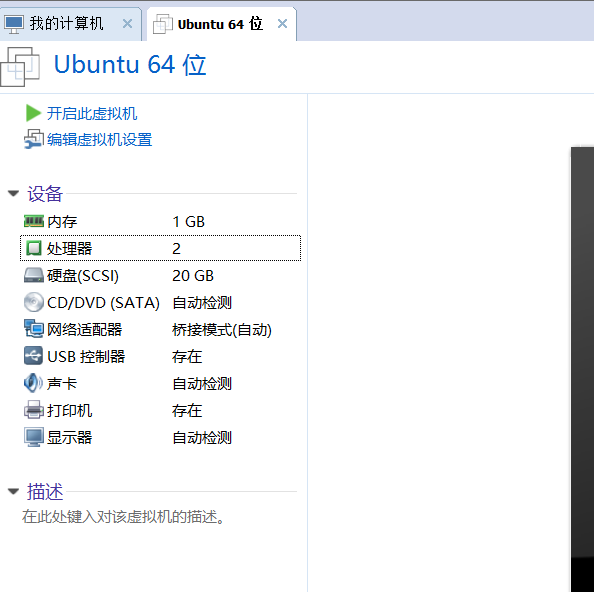Close the 我的计算机 tab
594x592 pixels.
point(128,24)
